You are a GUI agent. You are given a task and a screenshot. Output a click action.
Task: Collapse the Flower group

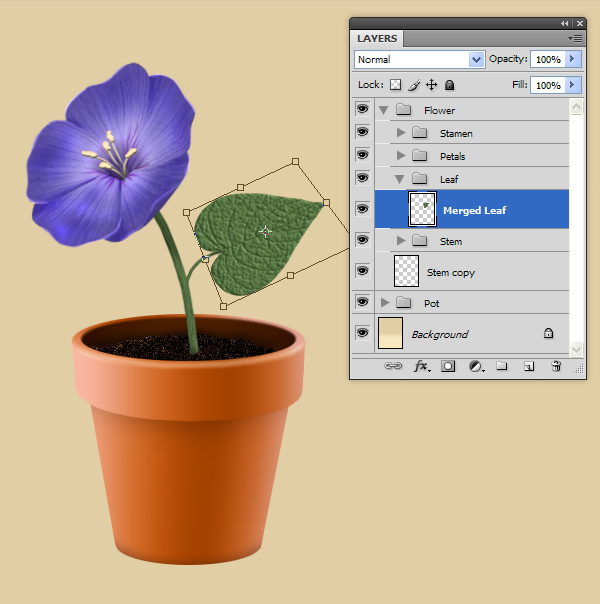[386, 110]
